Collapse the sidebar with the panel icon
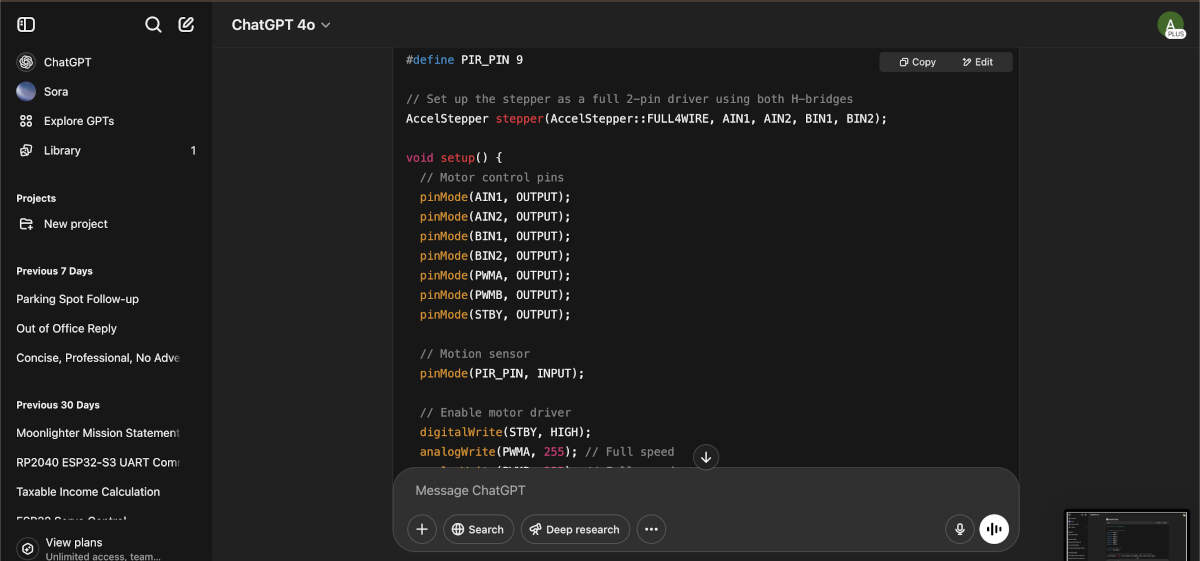Viewport: 1200px width, 561px height. (26, 24)
